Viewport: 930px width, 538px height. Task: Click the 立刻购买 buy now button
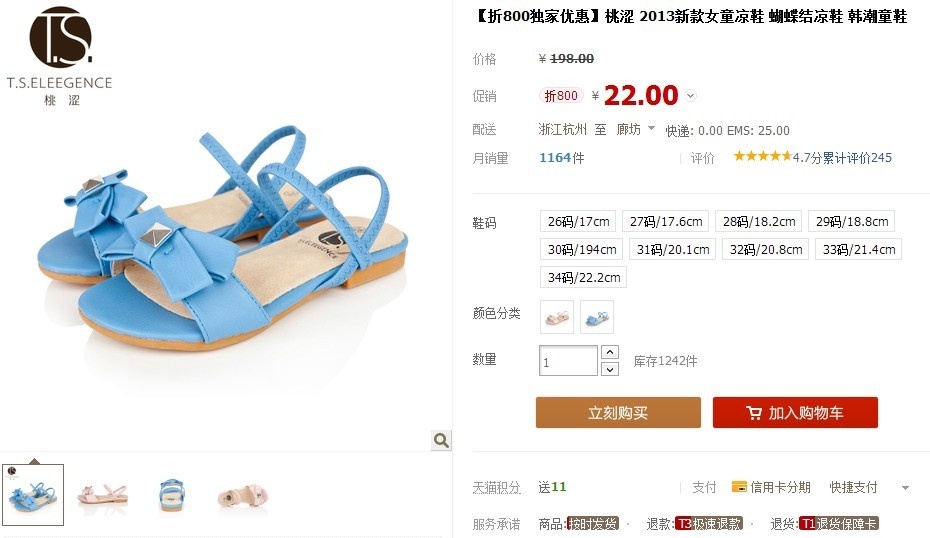point(618,412)
